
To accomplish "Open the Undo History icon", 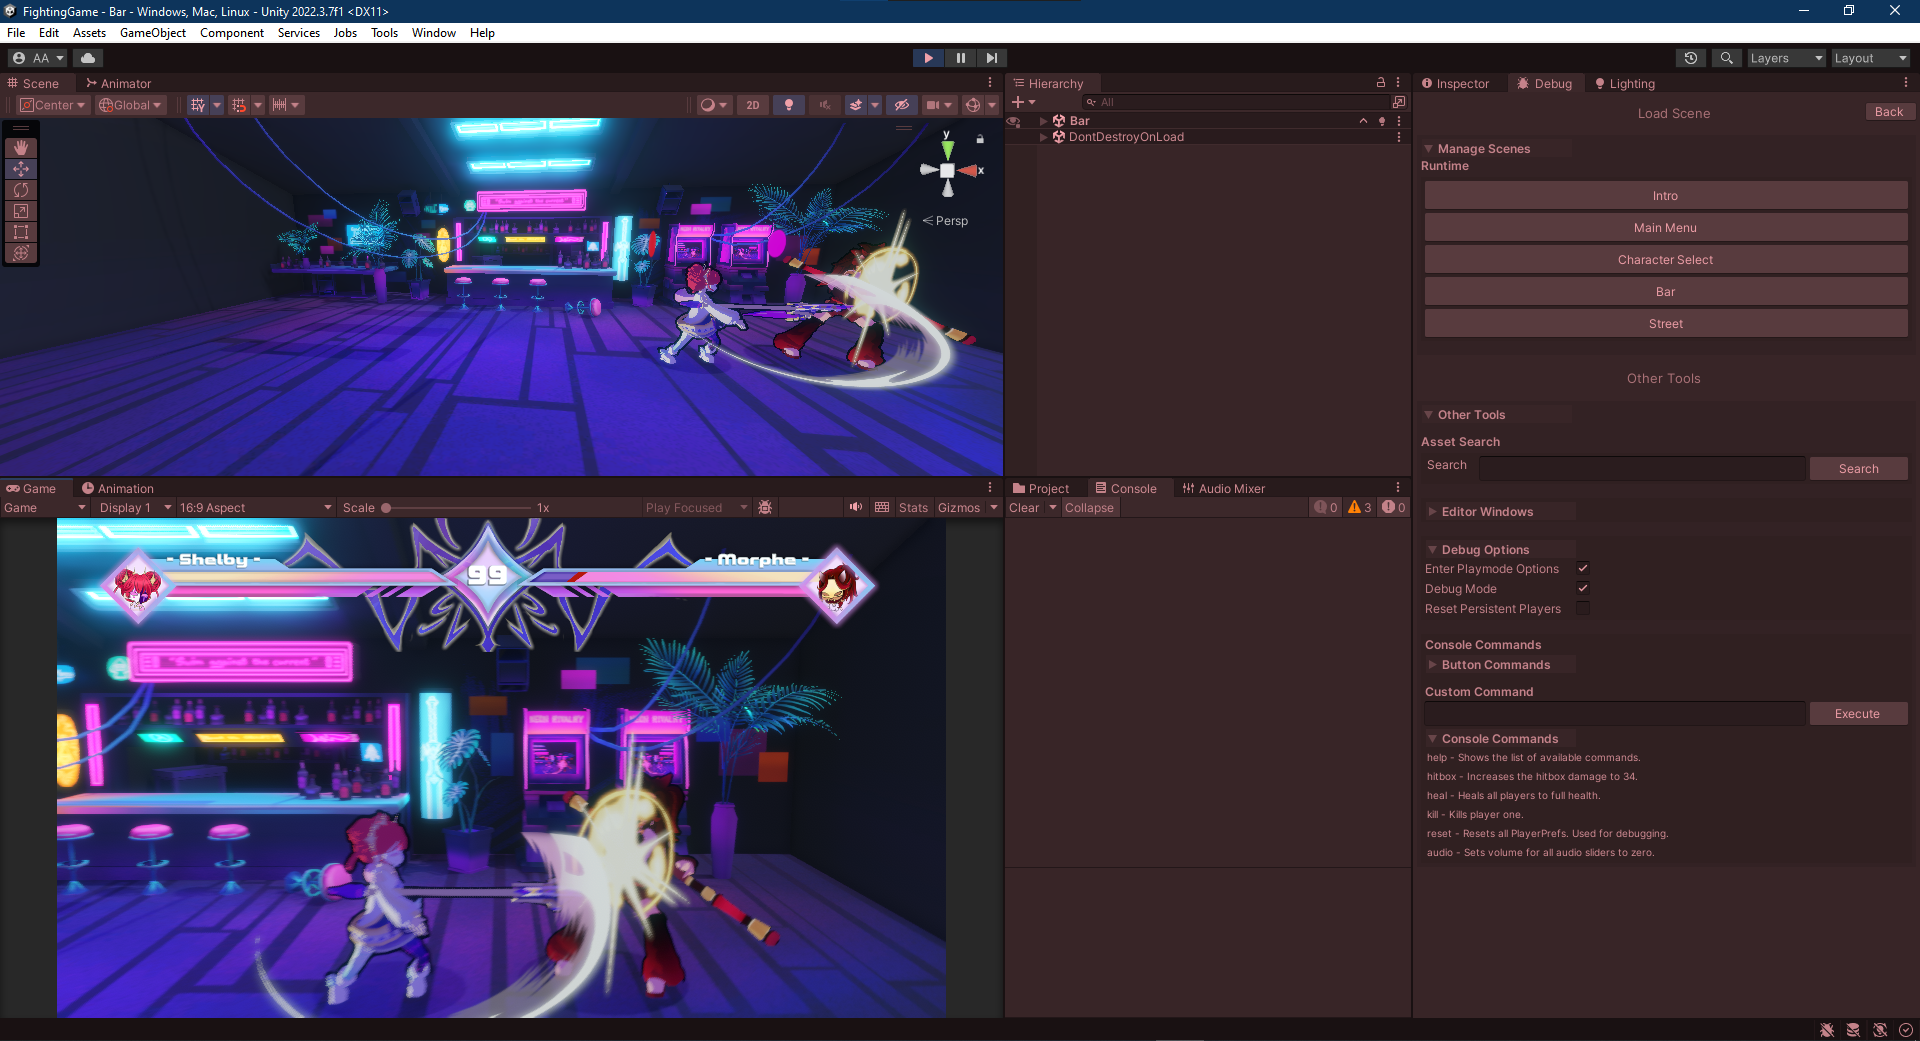I will coord(1690,58).
